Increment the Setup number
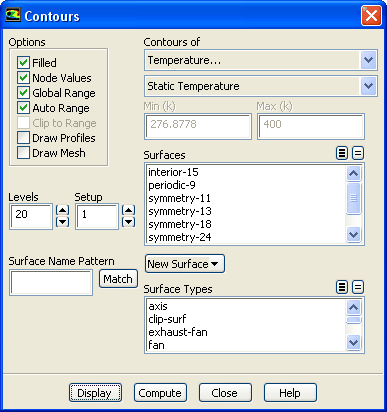The height and width of the screenshot is (412, 387). (128, 210)
